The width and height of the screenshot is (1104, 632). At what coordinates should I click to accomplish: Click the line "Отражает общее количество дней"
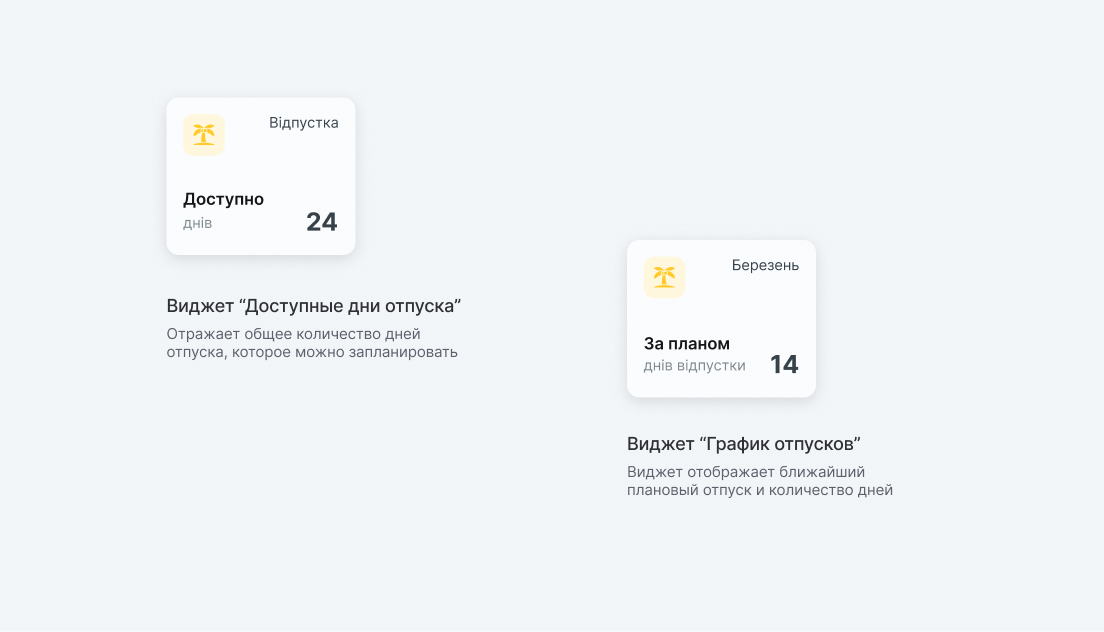(x=293, y=334)
